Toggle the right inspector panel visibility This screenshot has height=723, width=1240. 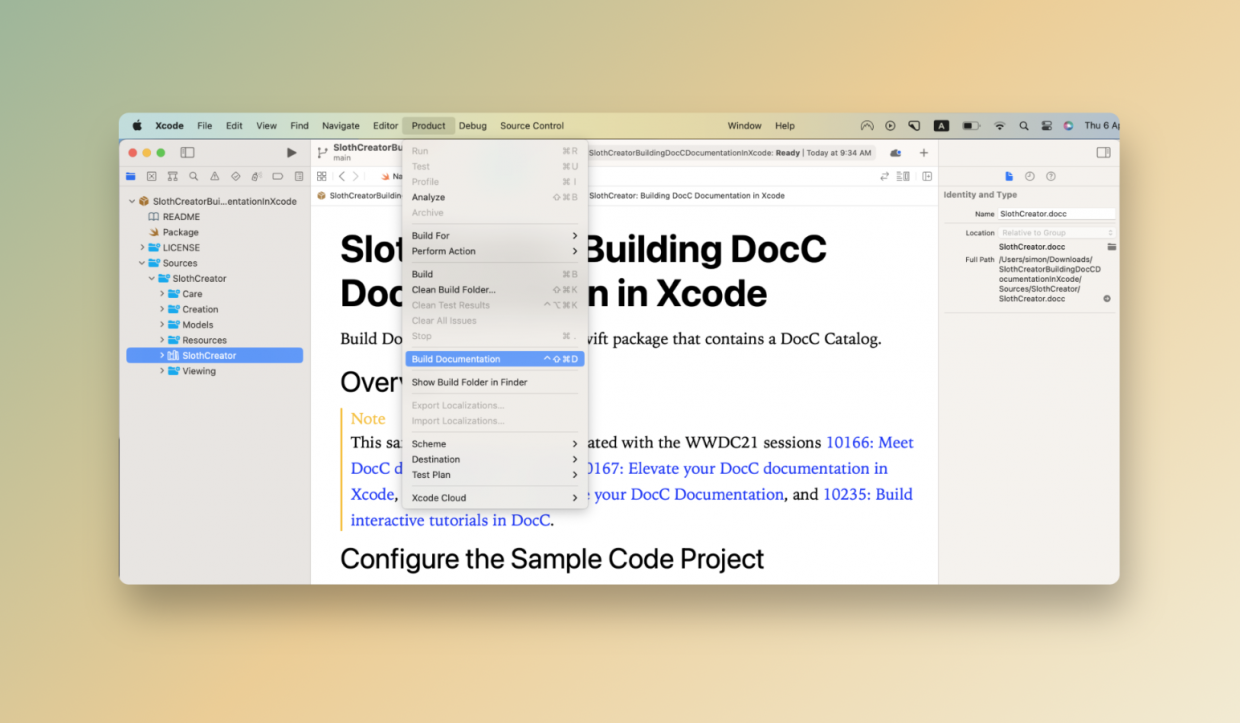[1103, 152]
